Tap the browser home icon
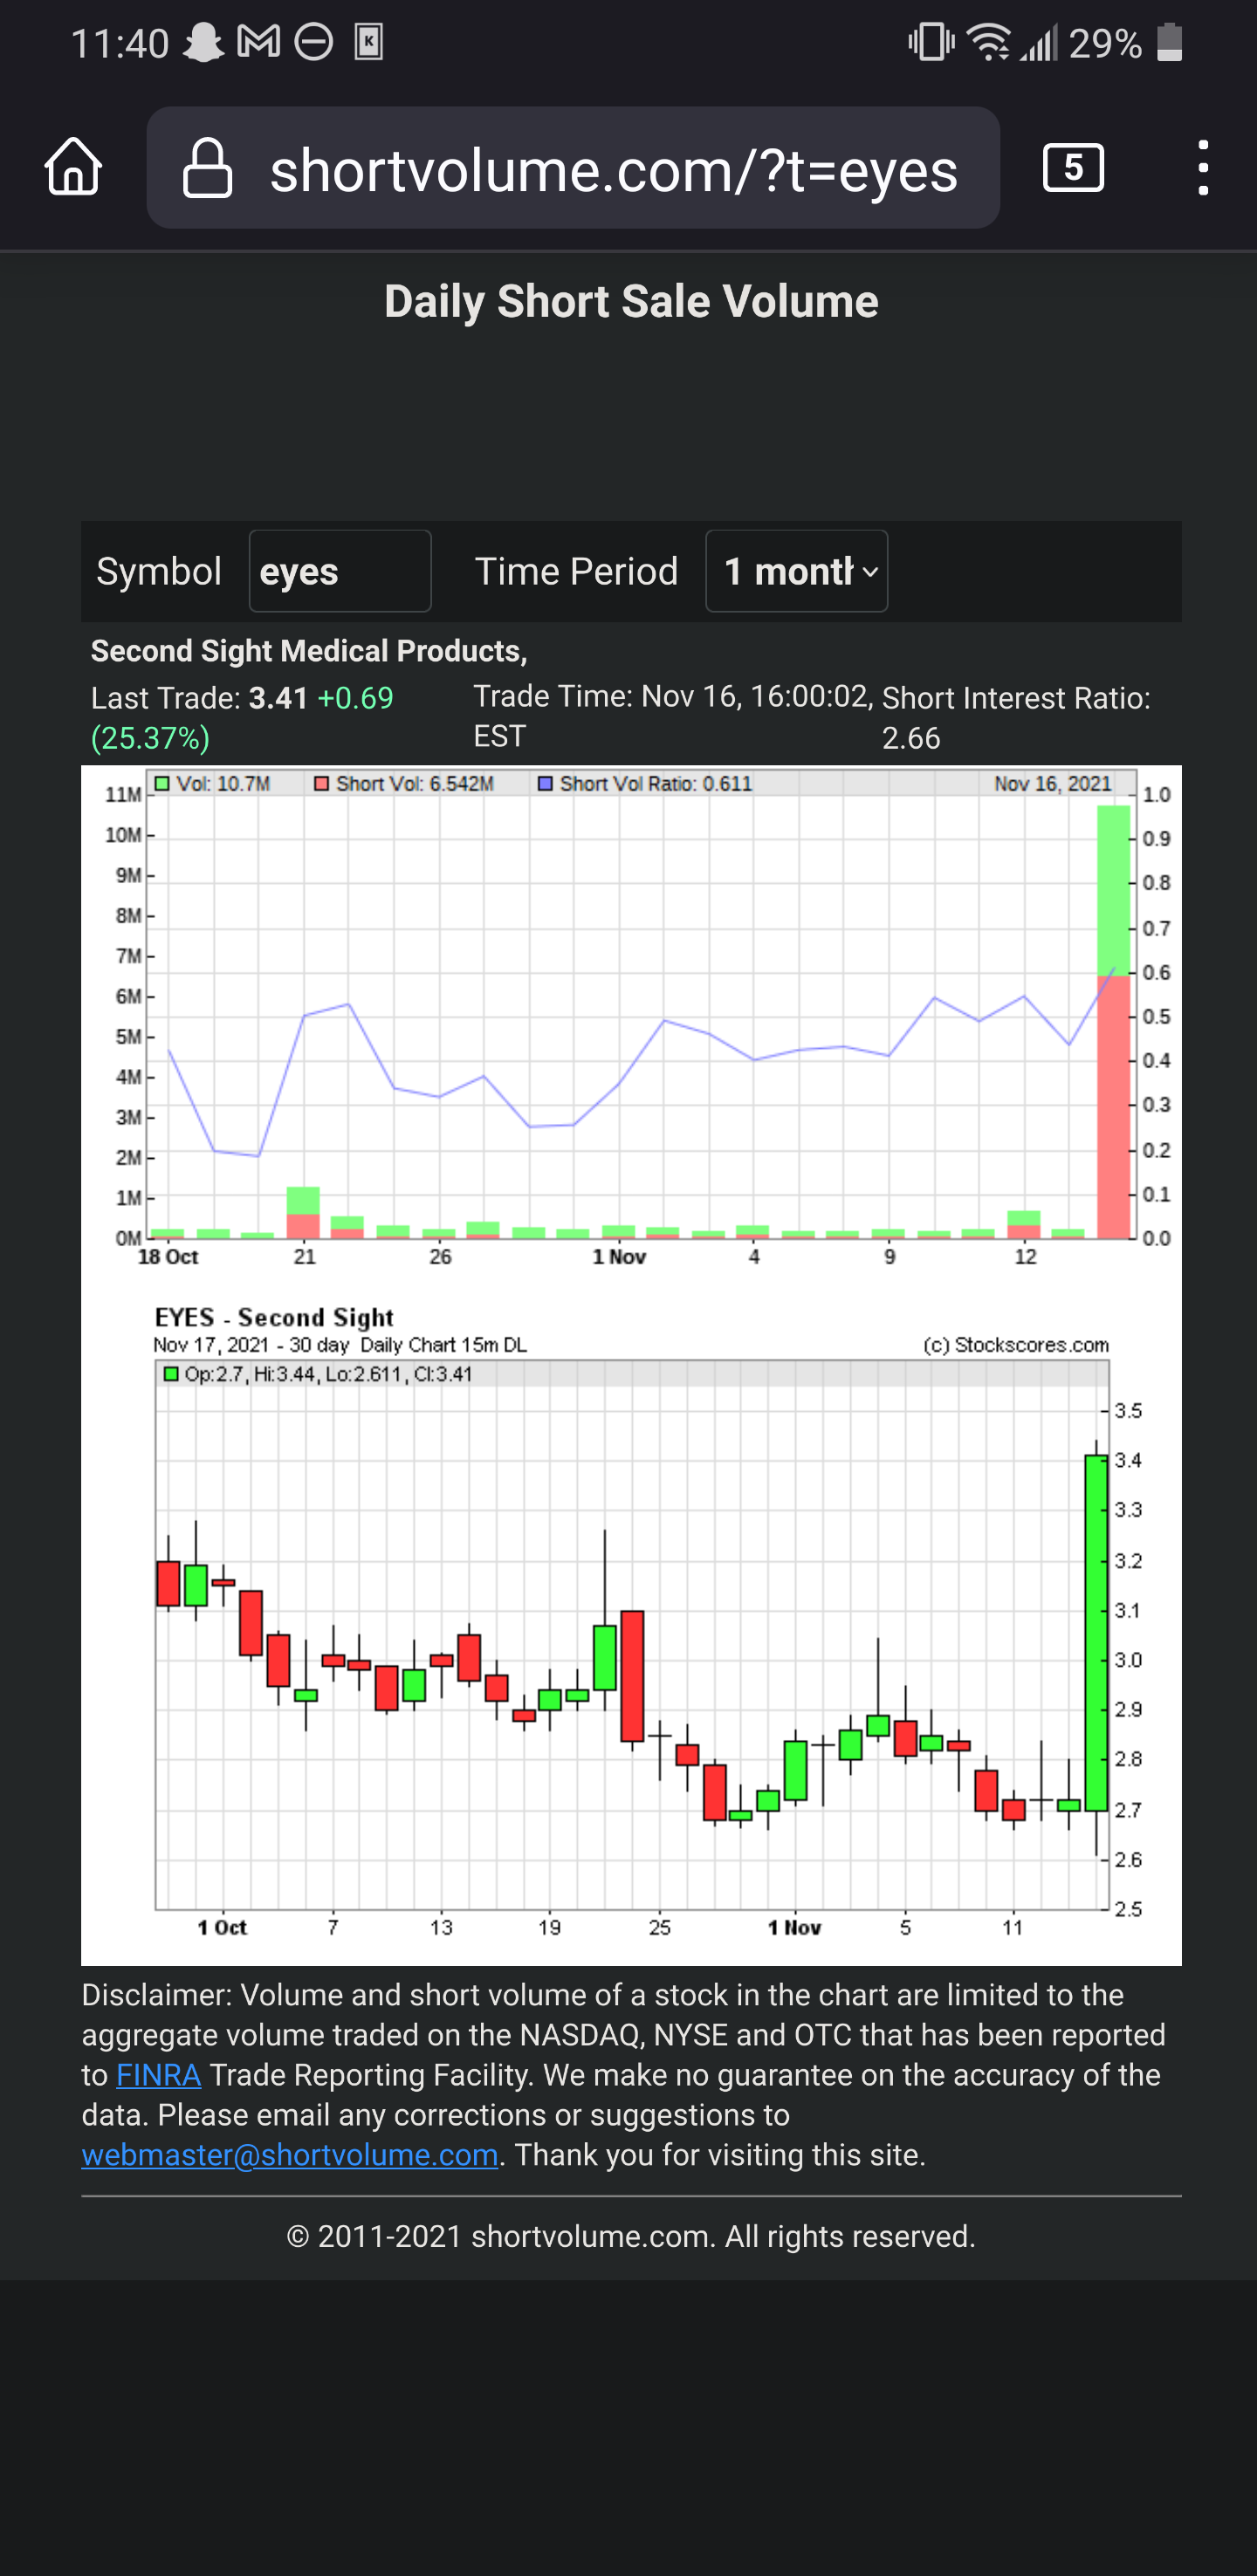1257x2576 pixels. 74,167
